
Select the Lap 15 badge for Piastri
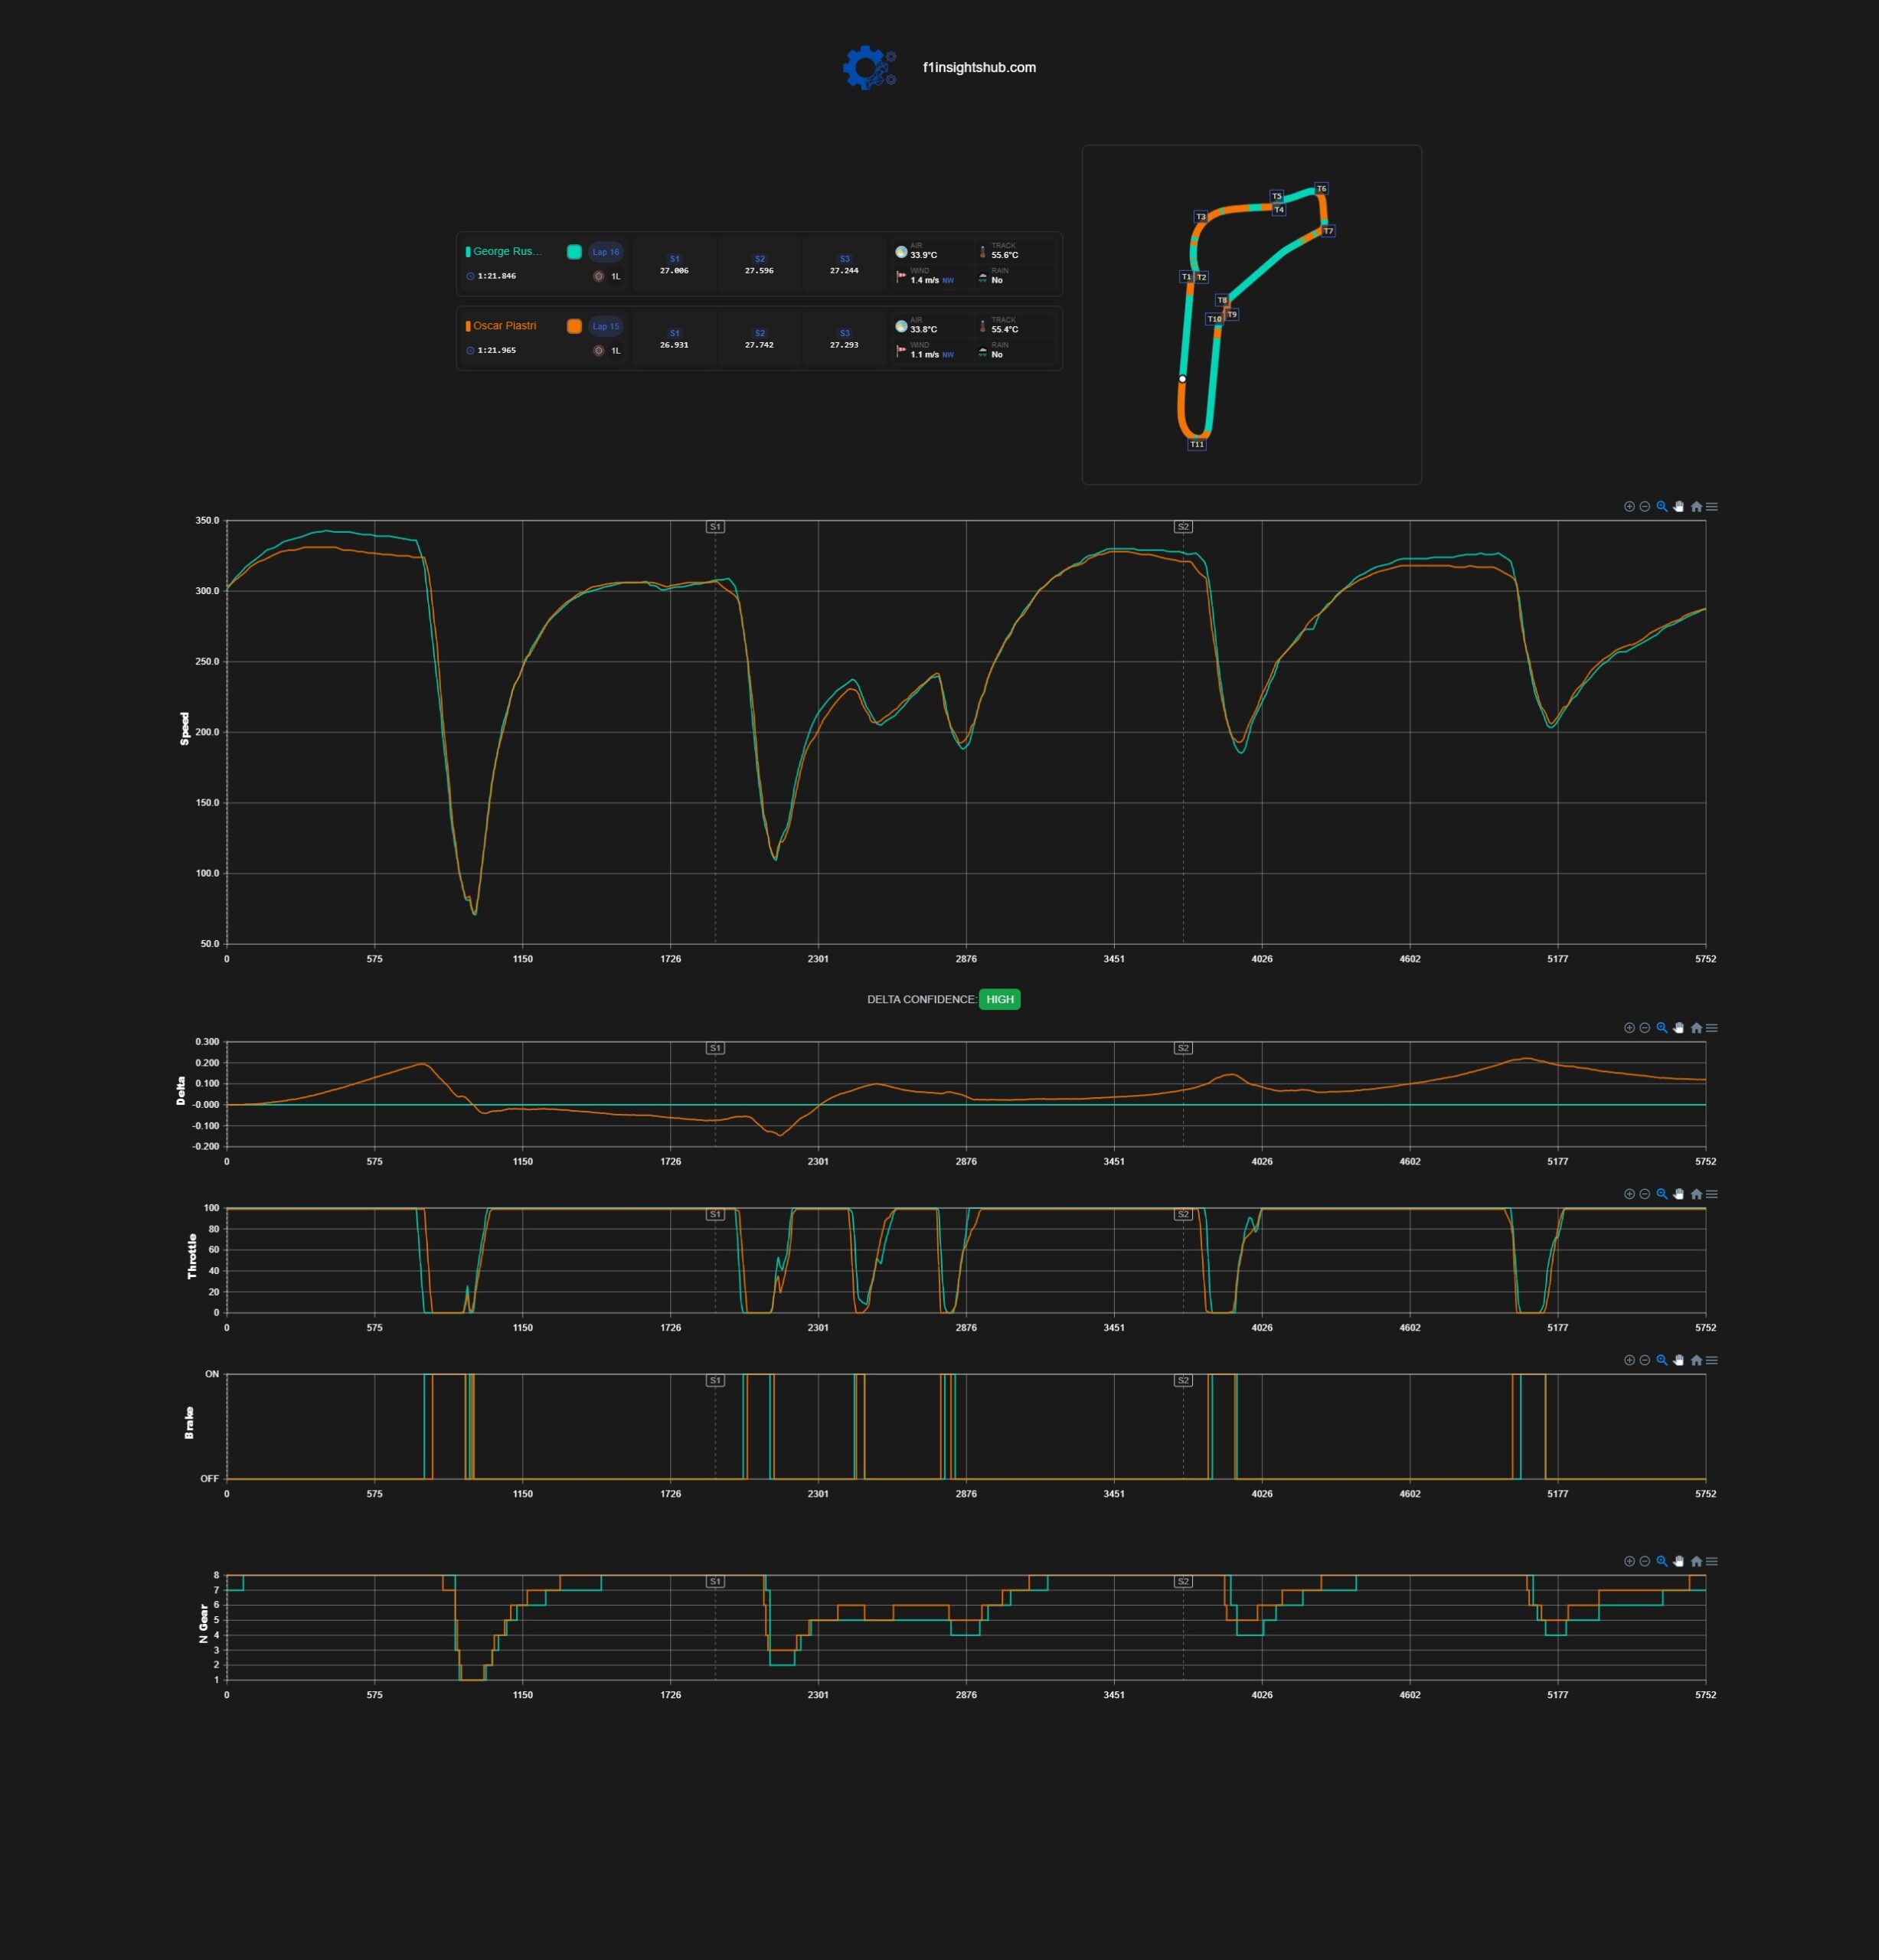(x=606, y=326)
